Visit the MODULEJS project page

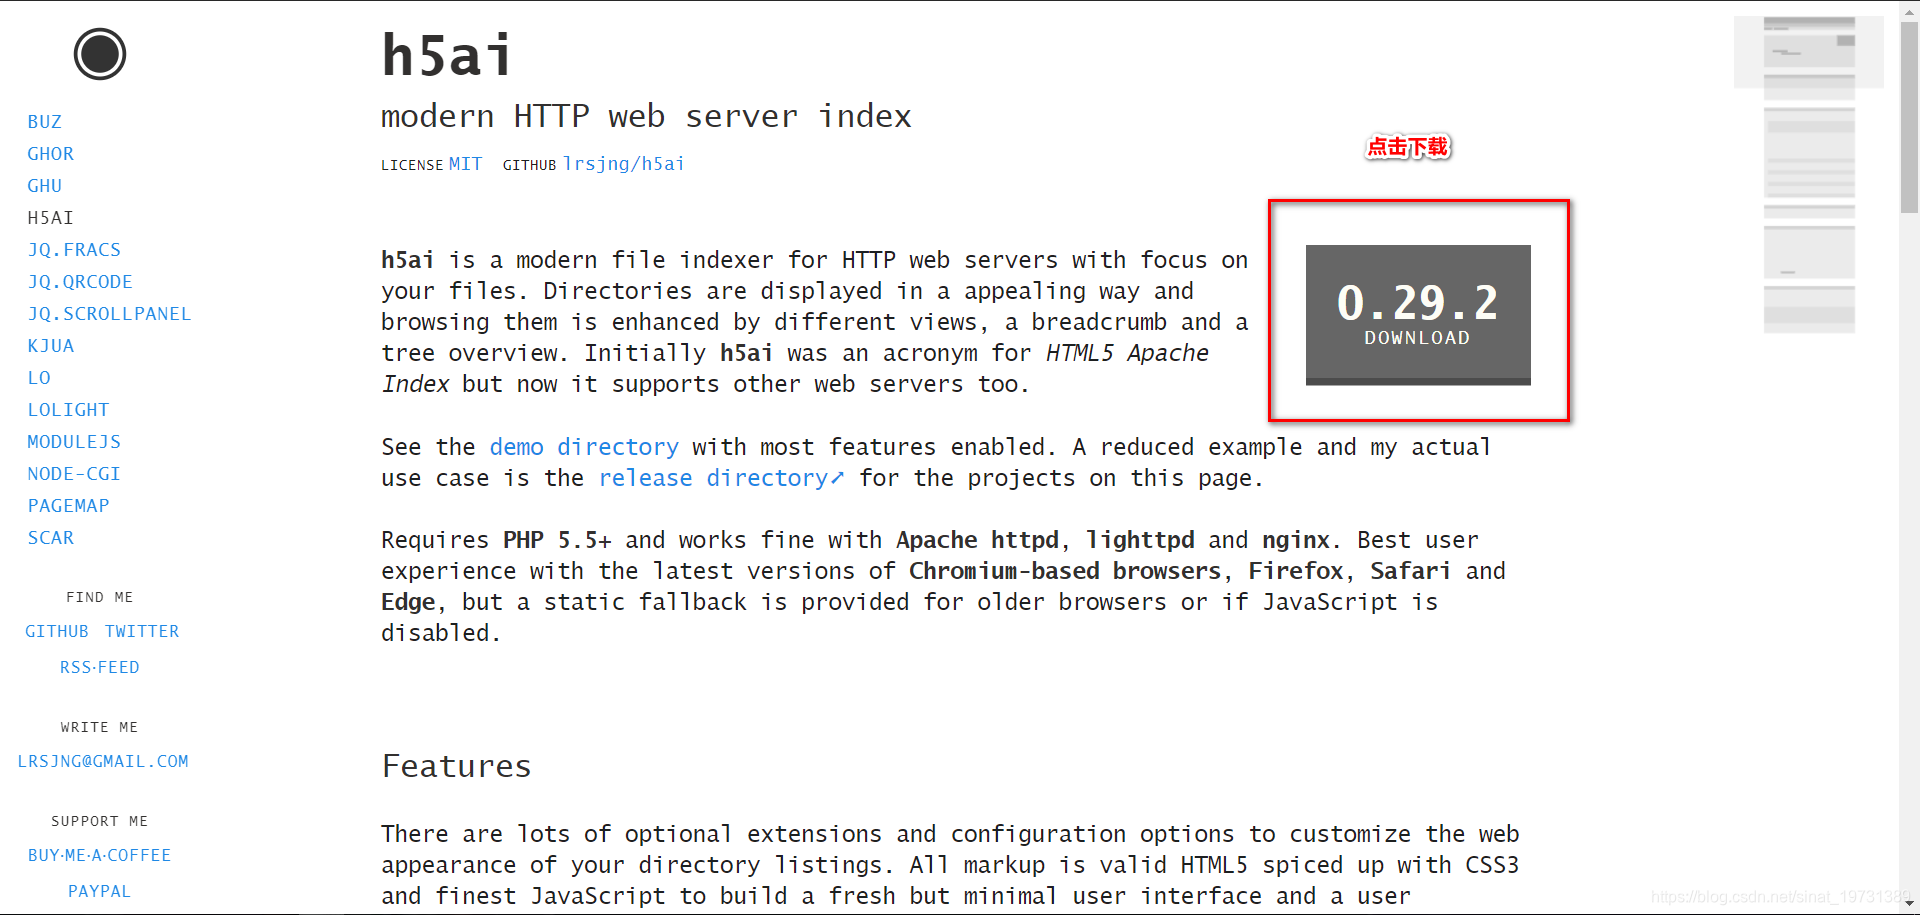(74, 442)
